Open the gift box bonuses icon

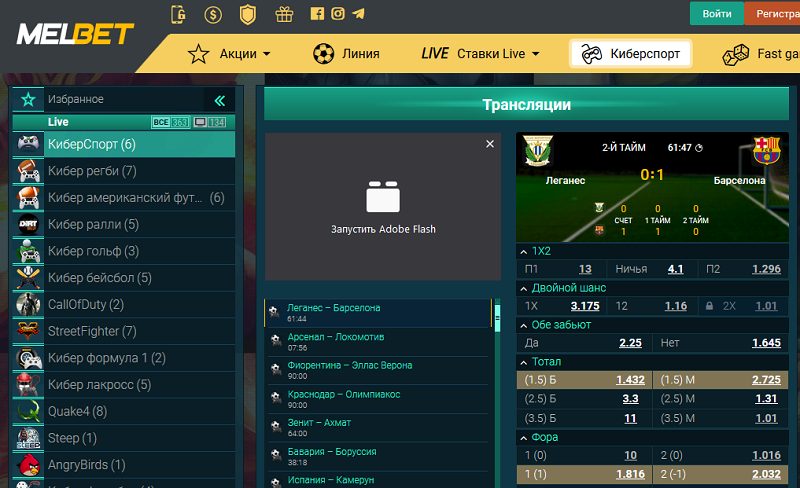(284, 14)
